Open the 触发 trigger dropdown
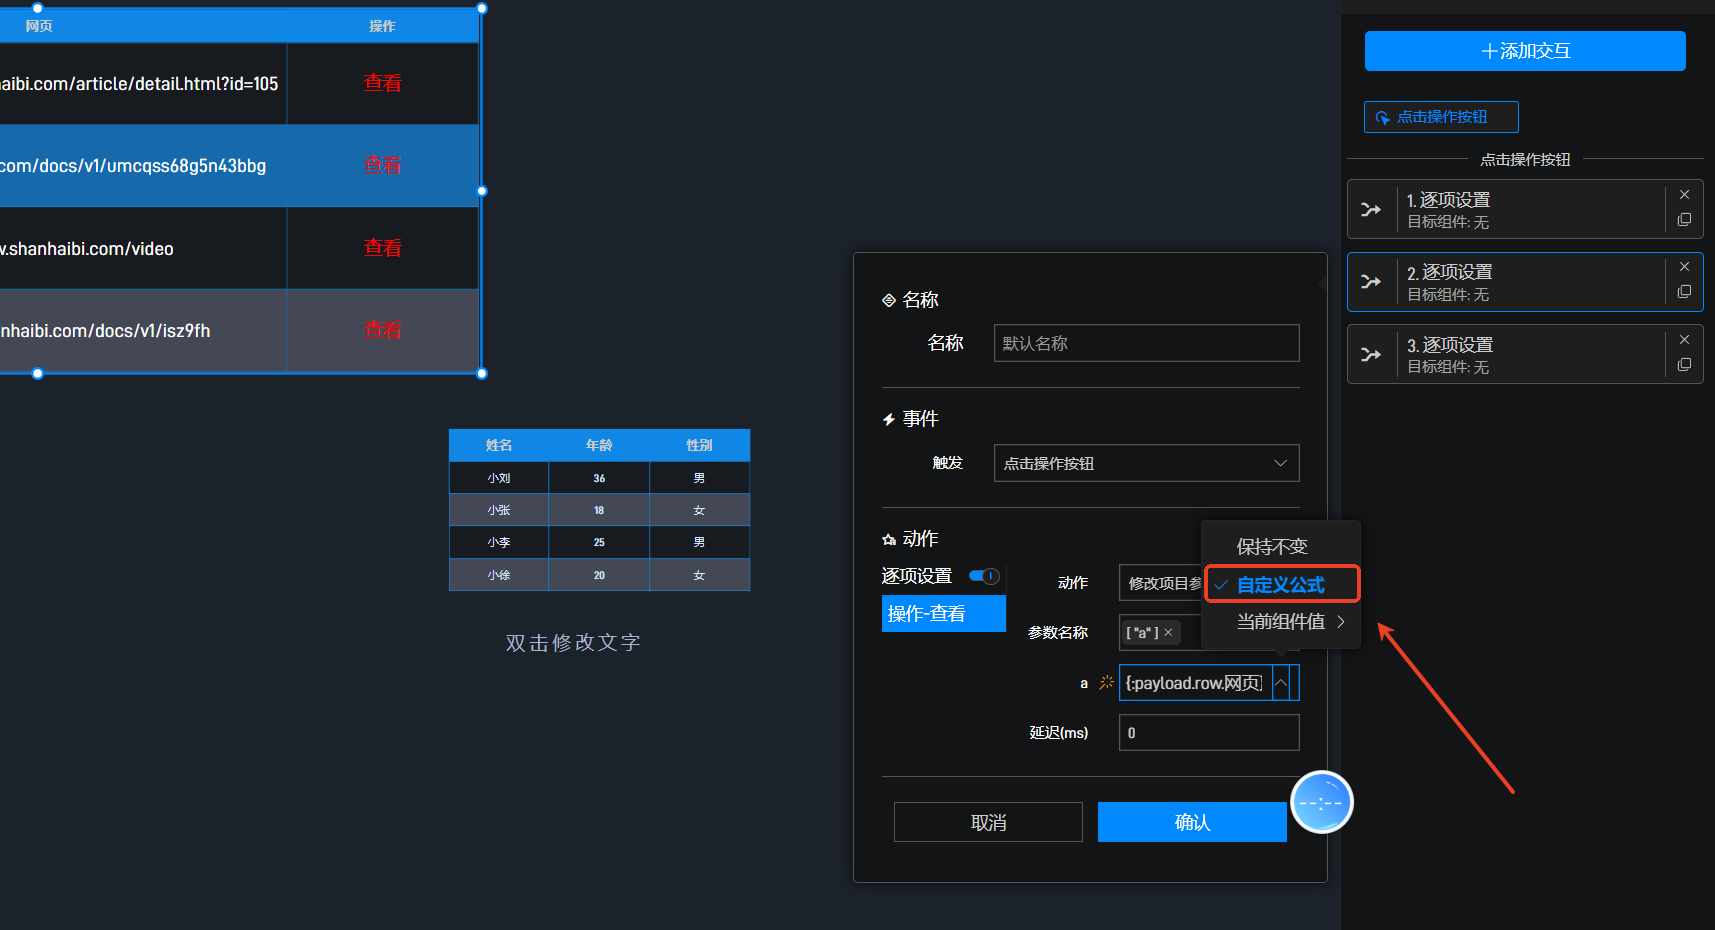 point(1146,463)
